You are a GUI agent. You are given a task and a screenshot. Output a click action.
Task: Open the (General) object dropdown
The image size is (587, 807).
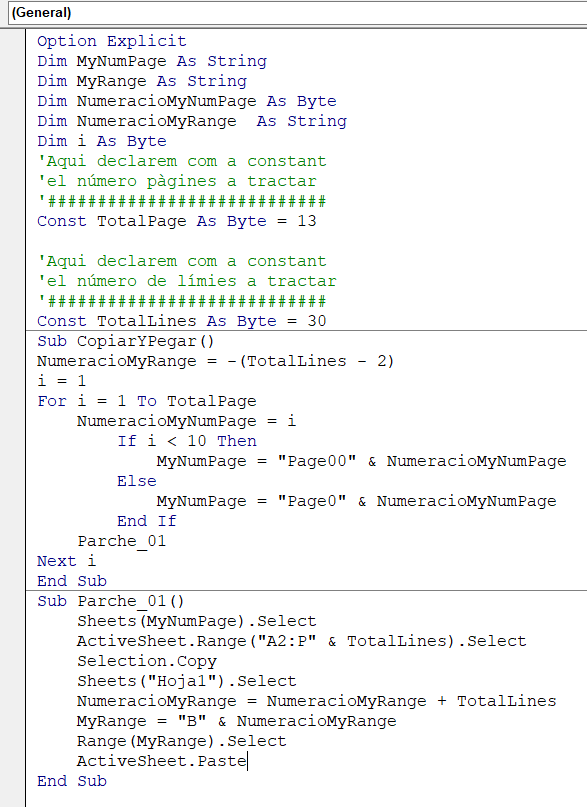[297, 12]
